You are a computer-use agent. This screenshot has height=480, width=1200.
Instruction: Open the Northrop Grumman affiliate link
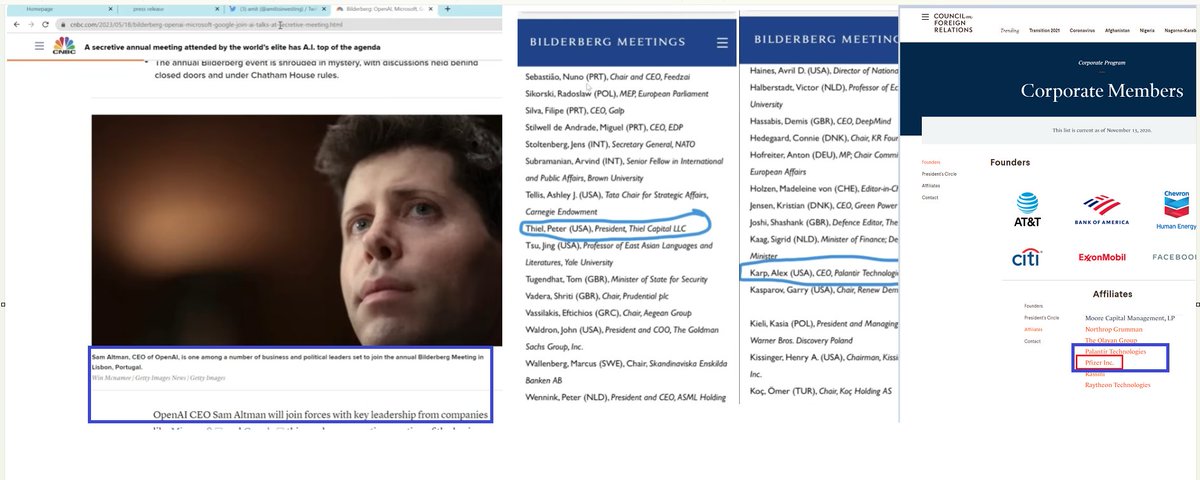pos(1113,329)
